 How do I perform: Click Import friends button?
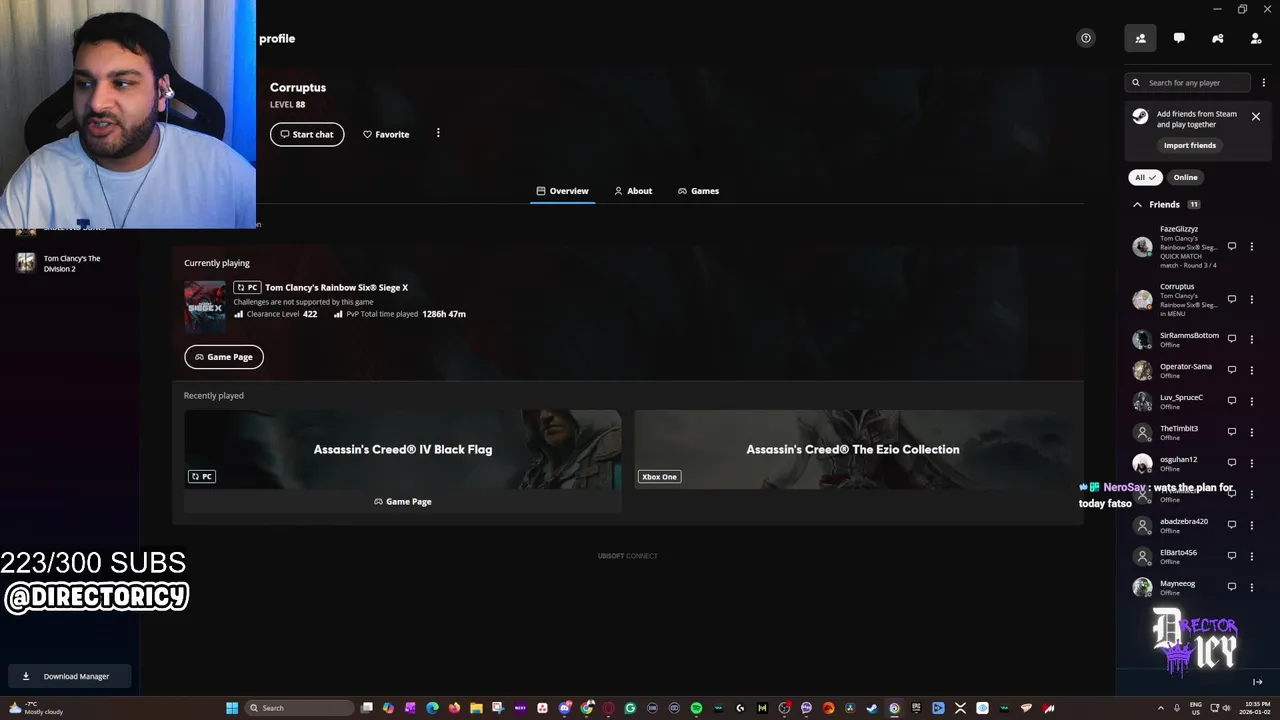coord(1189,145)
